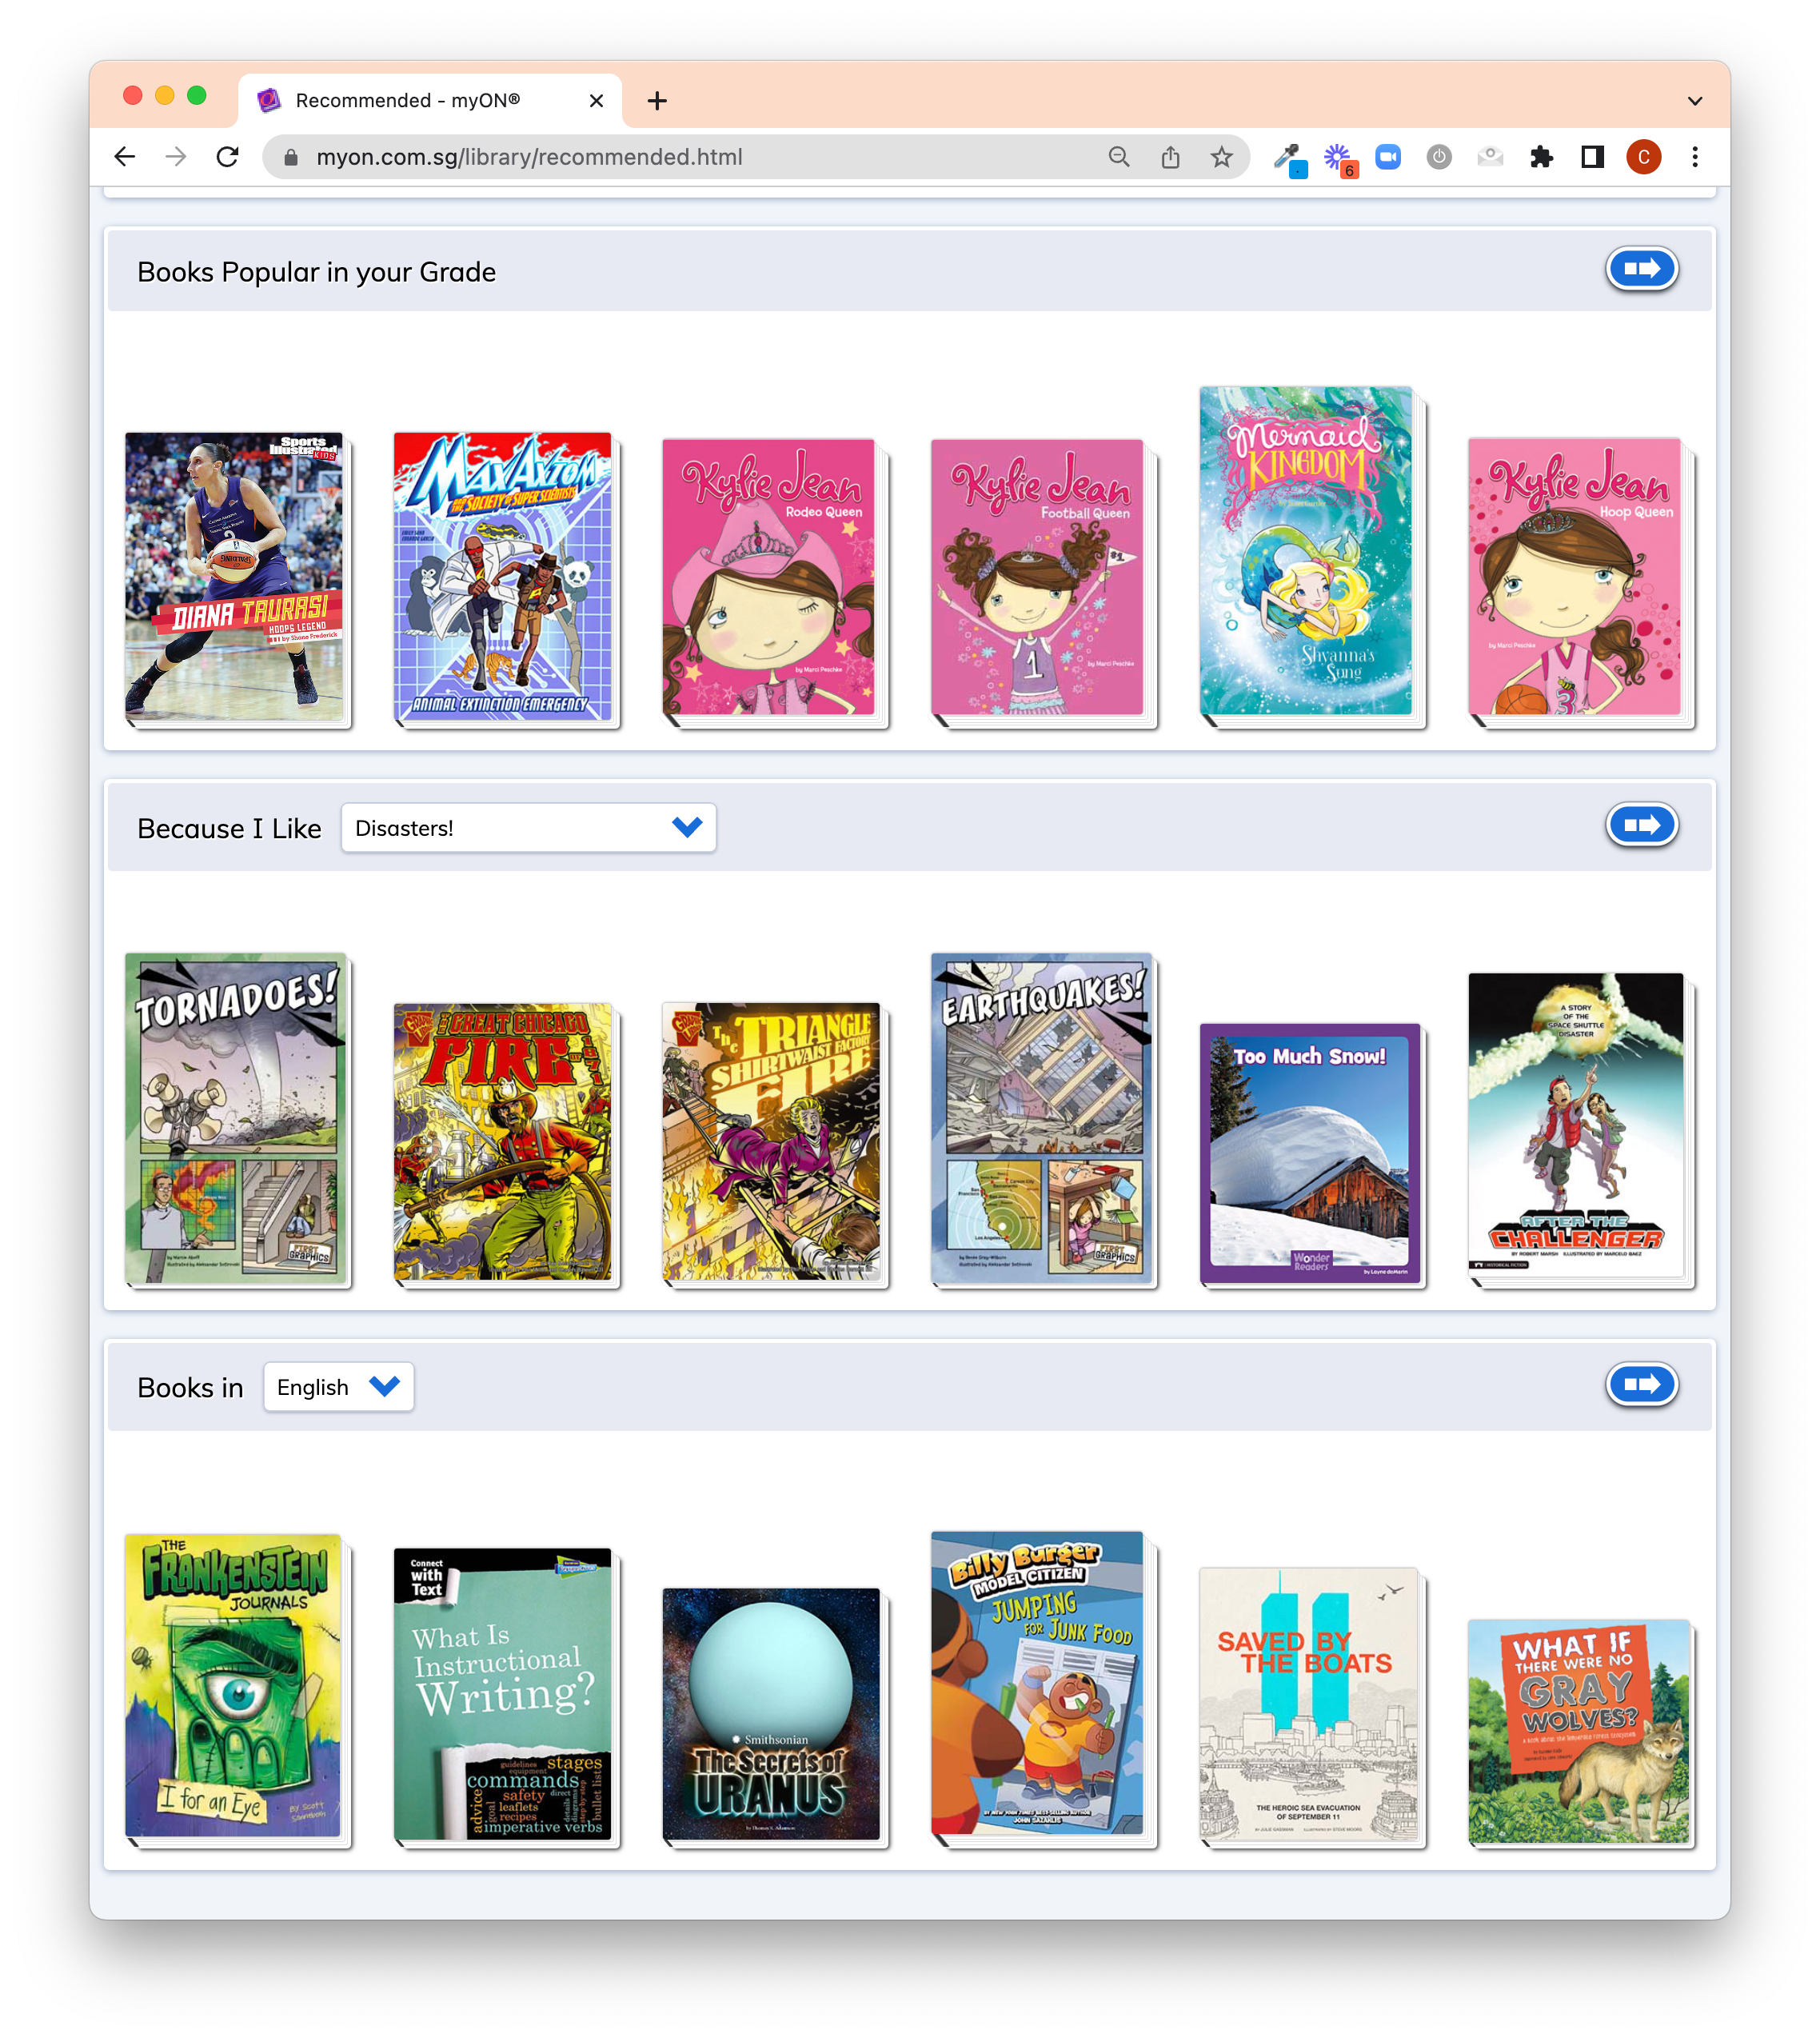Open Mermaid Kingdom book cover
The width and height of the screenshot is (1820, 2038).
(x=1306, y=552)
